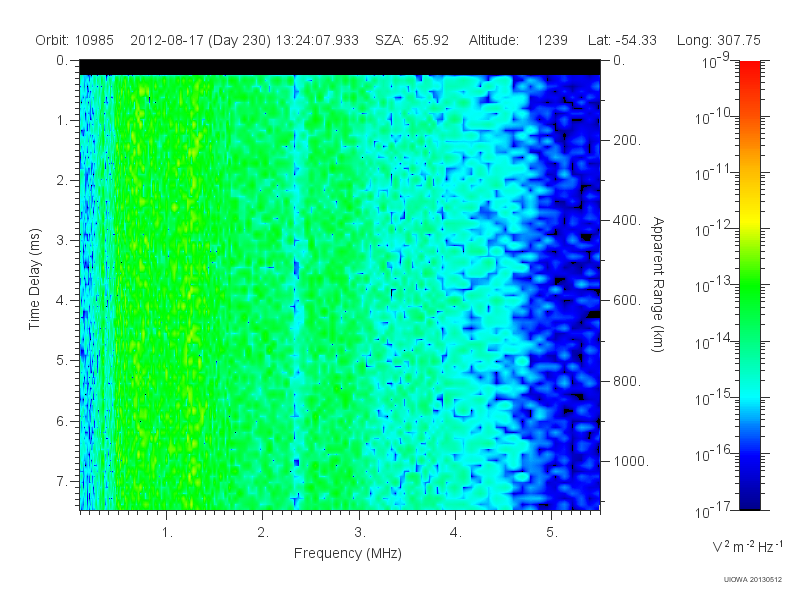
Task: Click the 'Lat: -54.33' header text
Action: [622, 40]
